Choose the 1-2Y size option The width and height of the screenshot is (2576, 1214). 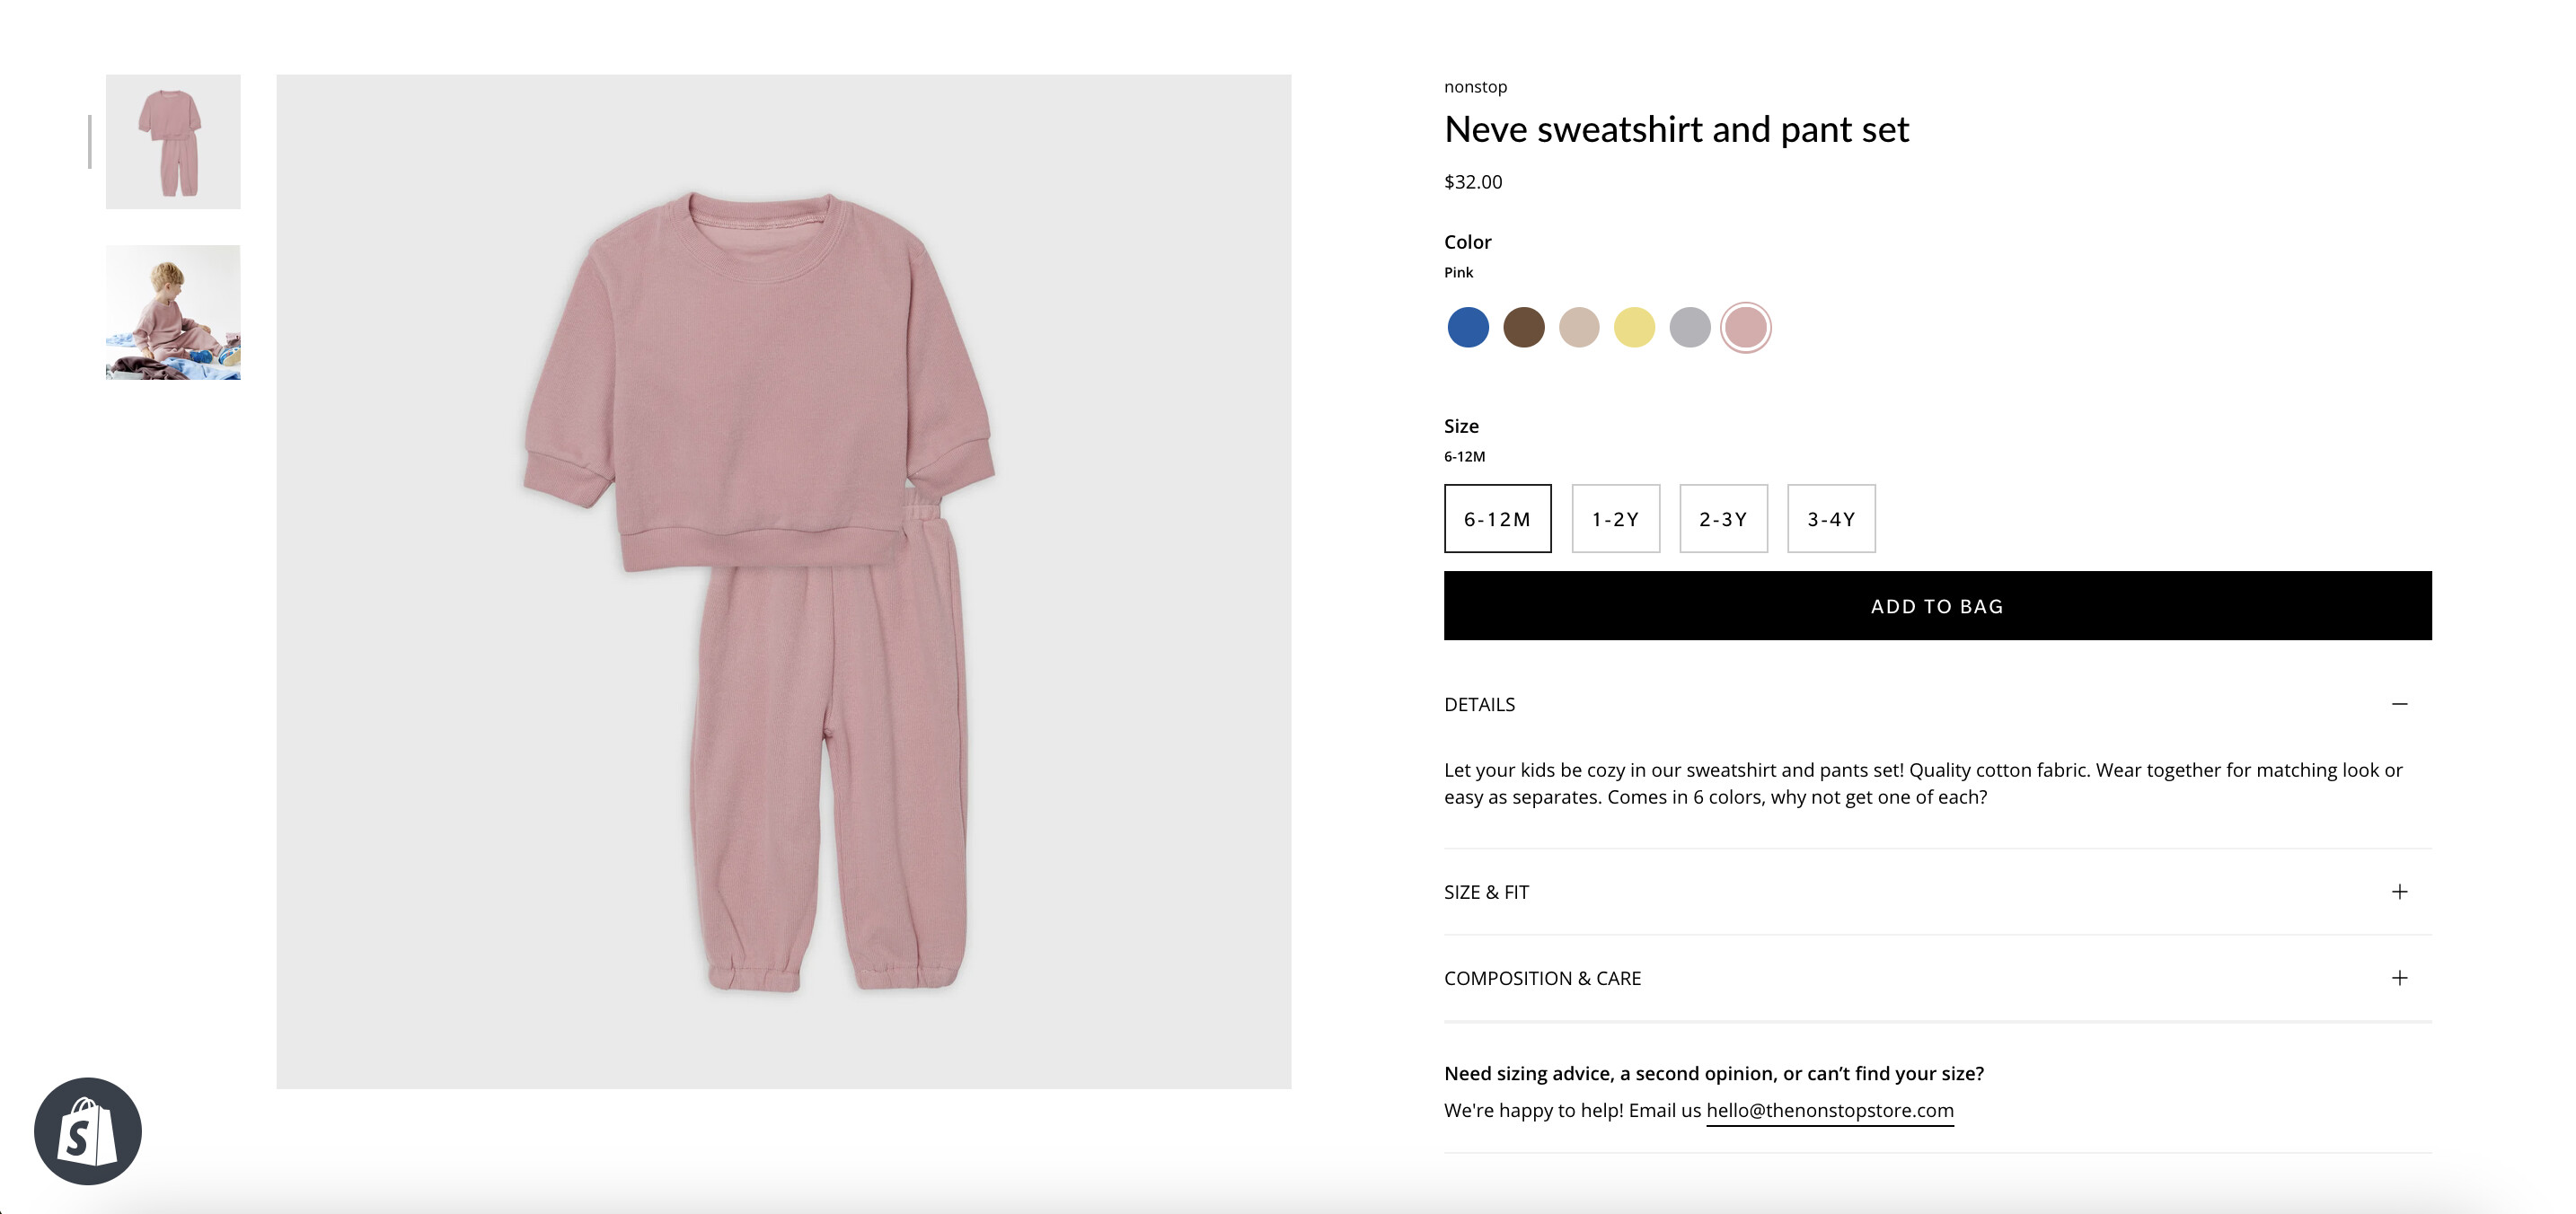(x=1615, y=519)
